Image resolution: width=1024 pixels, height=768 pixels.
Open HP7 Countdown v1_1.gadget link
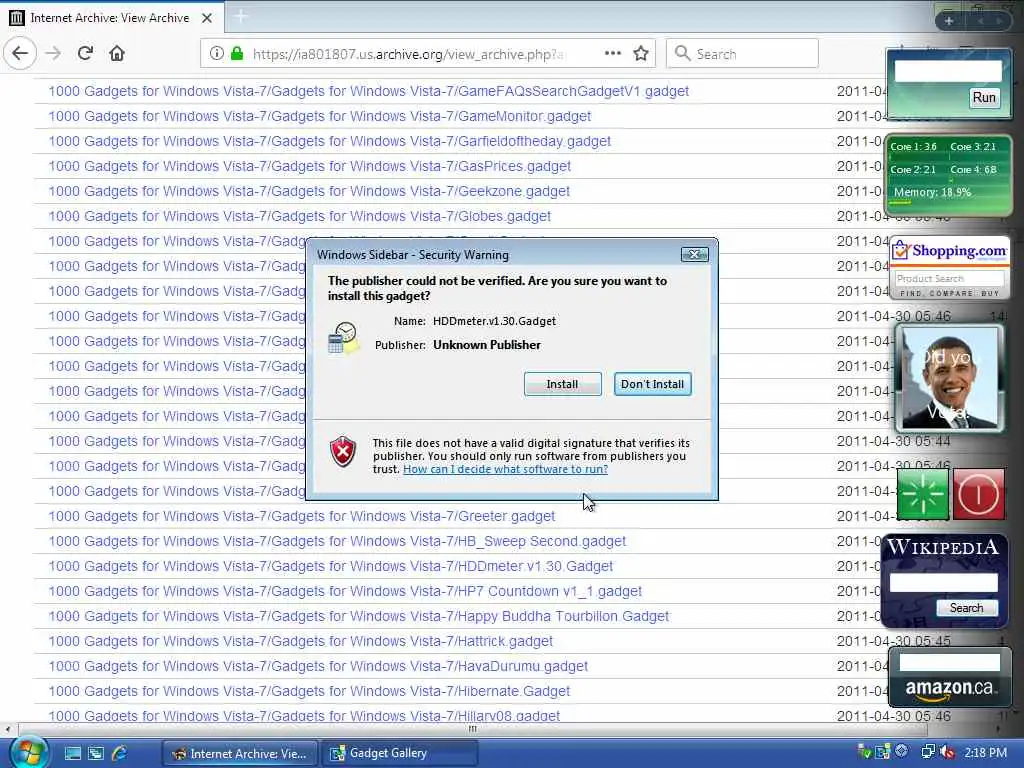[345, 592]
